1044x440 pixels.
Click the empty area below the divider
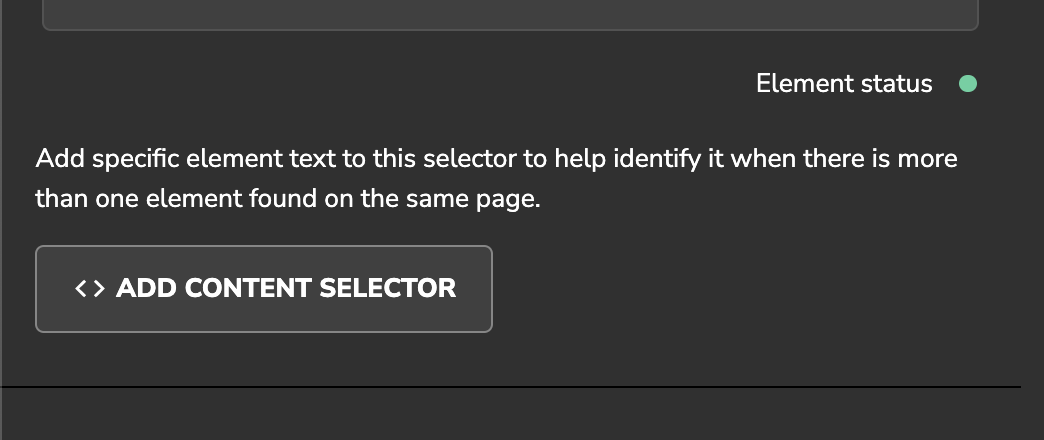point(510,415)
